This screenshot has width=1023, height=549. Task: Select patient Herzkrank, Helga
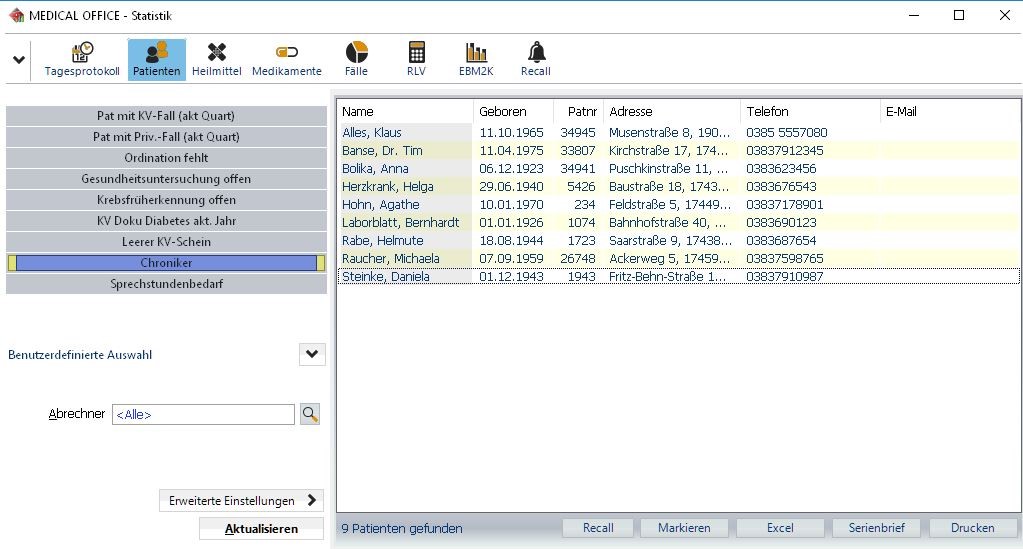(388, 187)
